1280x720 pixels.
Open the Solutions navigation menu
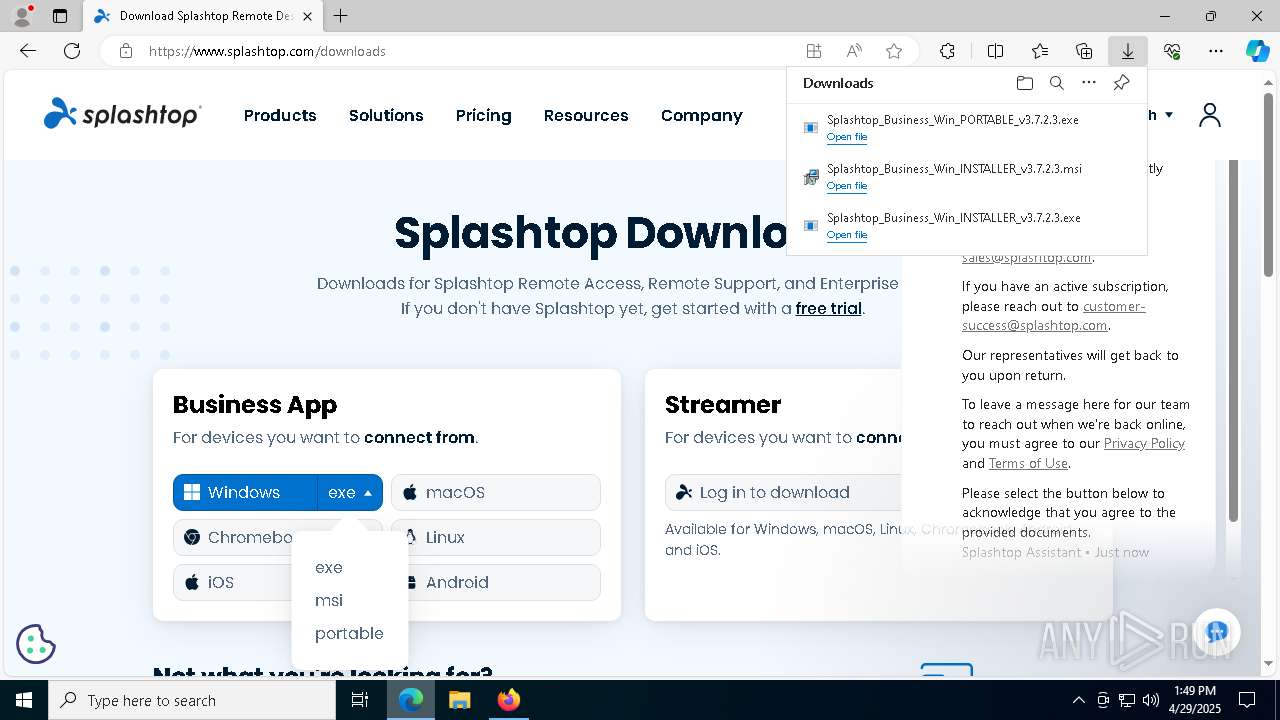point(386,115)
